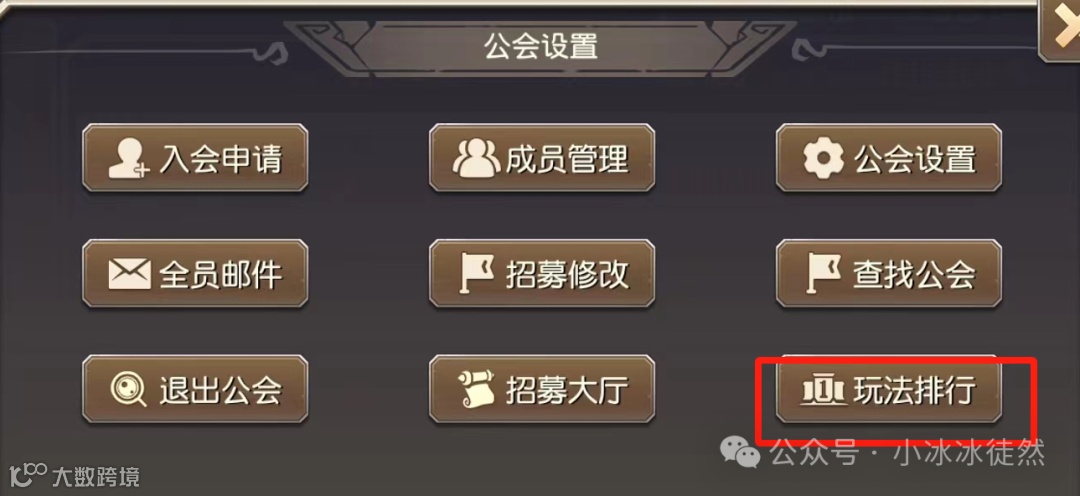Open 成员管理 member management
1080x496 pixels.
pos(542,158)
